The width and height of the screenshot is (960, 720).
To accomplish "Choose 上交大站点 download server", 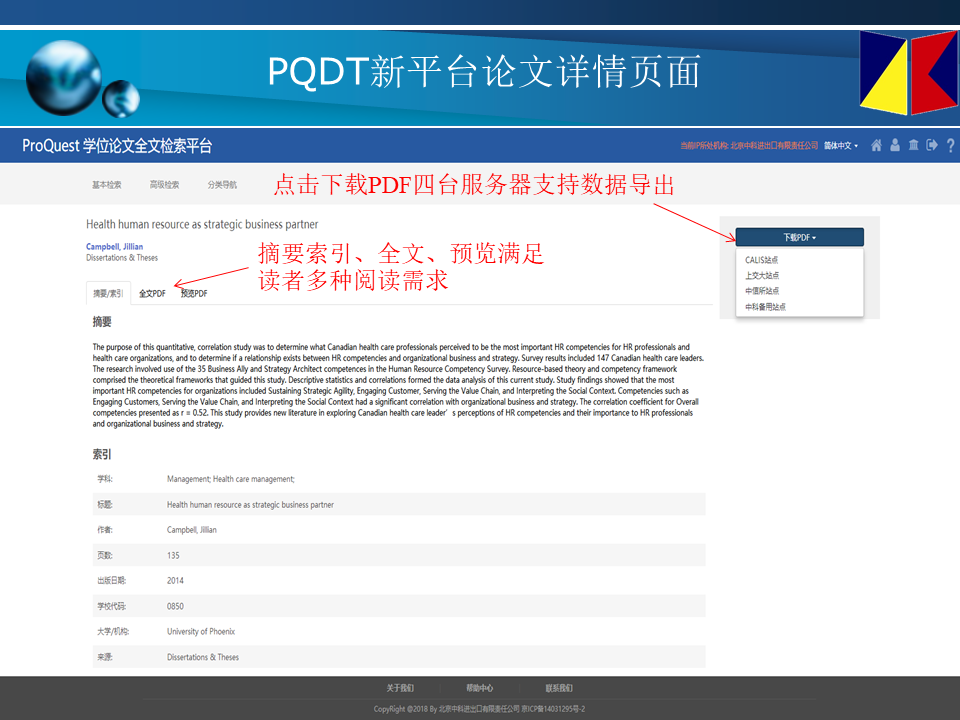I will click(x=762, y=275).
